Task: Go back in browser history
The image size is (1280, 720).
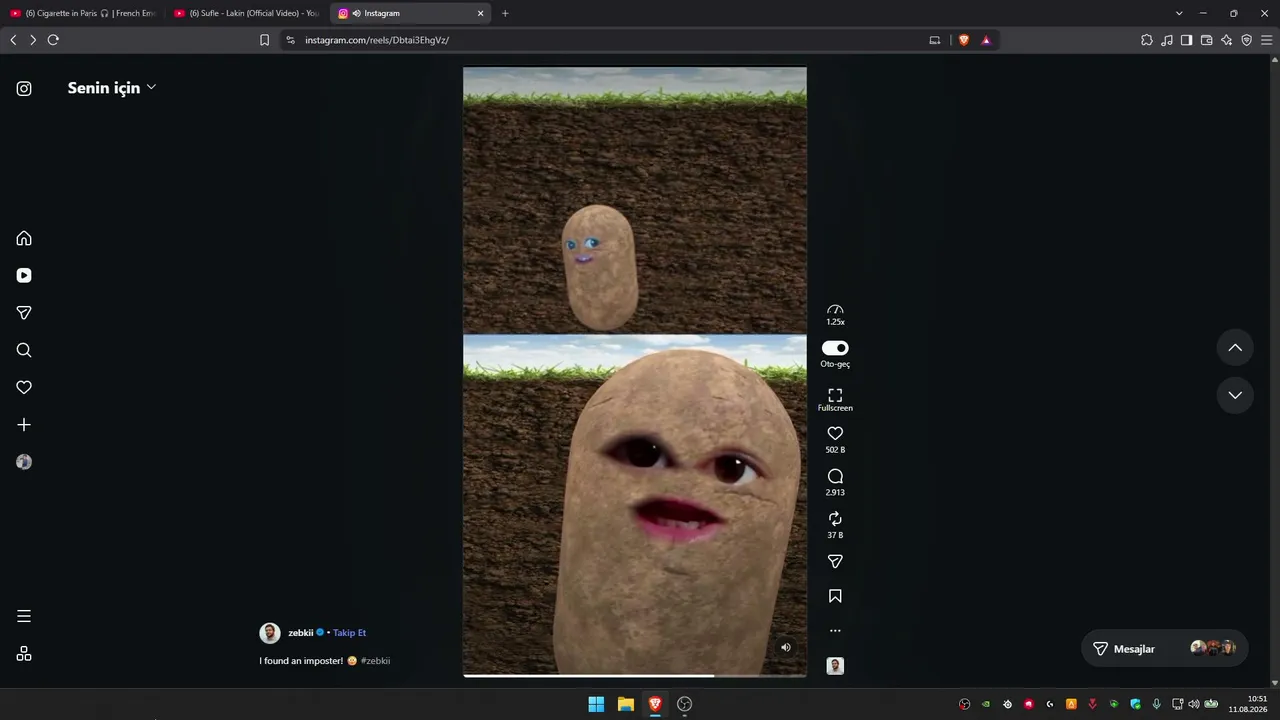Action: (x=13, y=40)
